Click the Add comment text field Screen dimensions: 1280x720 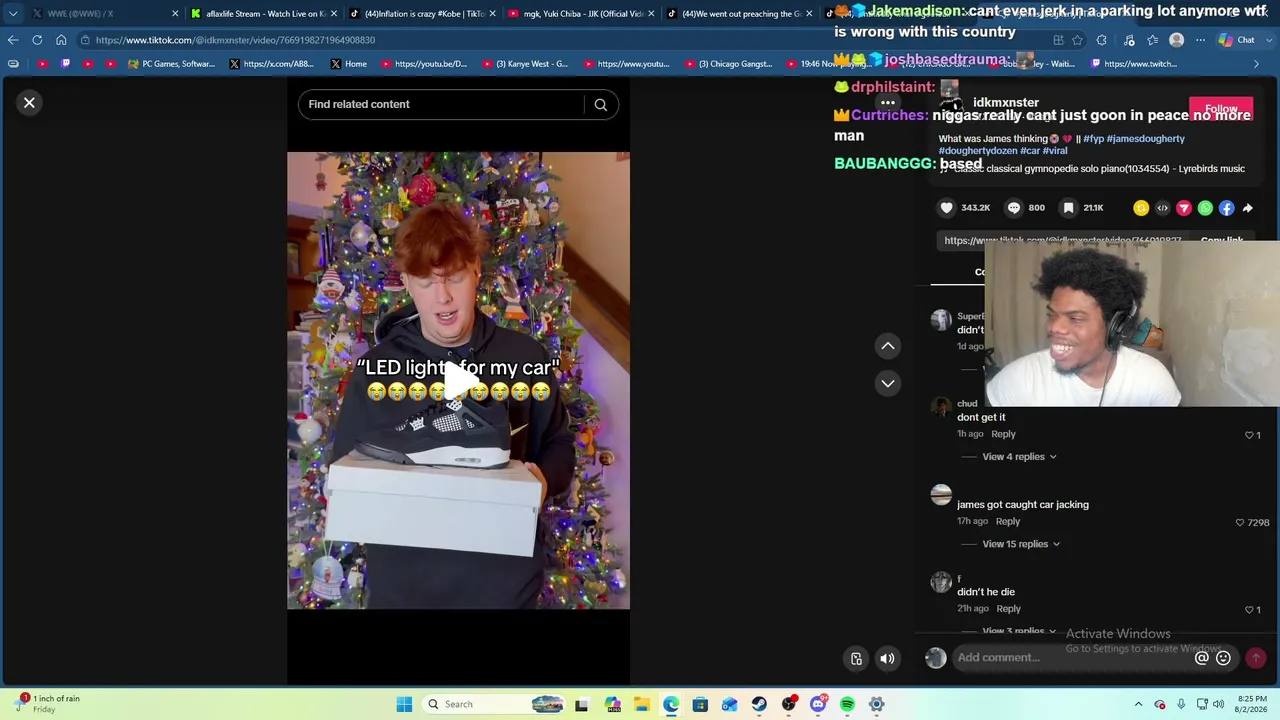click(1072, 658)
